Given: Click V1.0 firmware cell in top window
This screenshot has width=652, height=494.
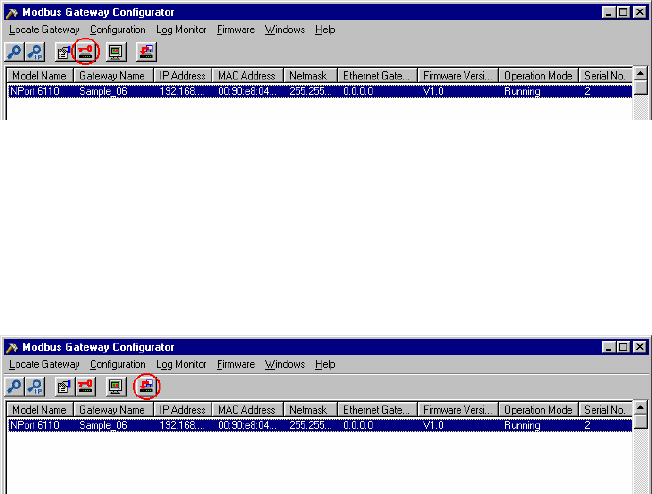Looking at the screenshot, I should 433,91.
